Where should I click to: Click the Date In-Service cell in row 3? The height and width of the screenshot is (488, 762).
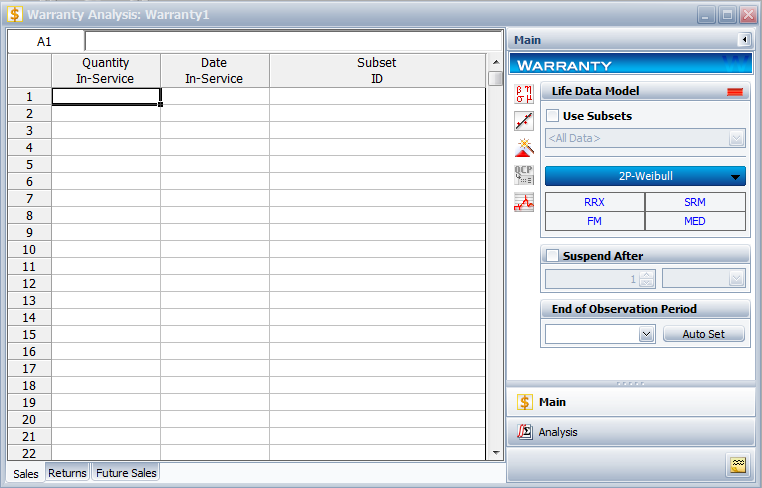click(x=215, y=130)
